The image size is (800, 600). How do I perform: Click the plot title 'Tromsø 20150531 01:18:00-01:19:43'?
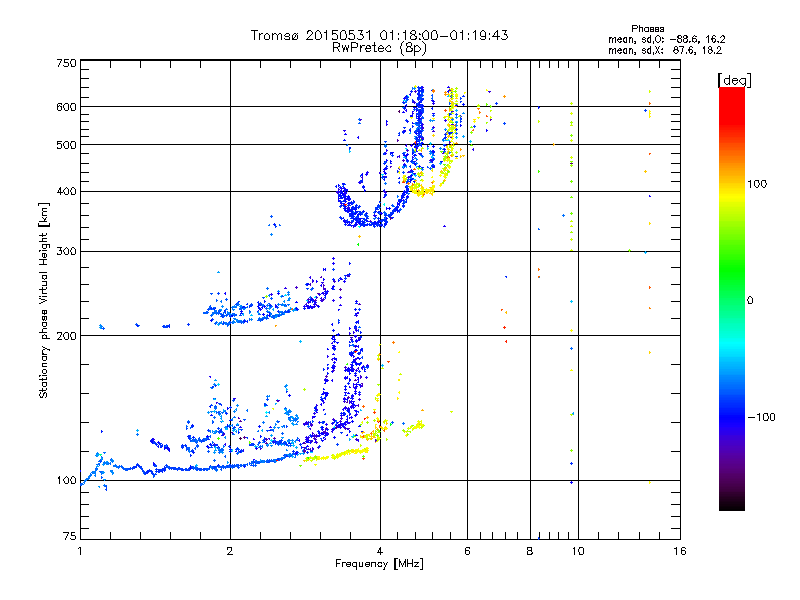[x=379, y=35]
